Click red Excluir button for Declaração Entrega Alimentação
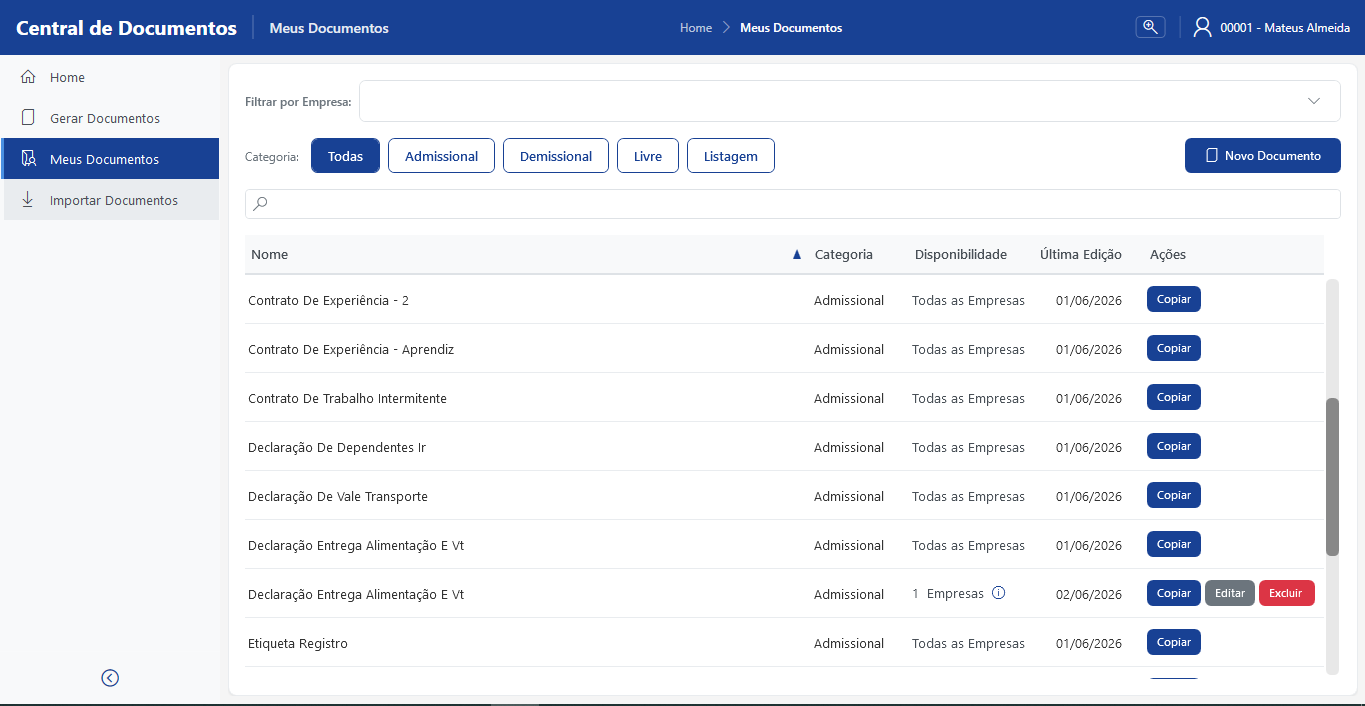 point(1286,593)
